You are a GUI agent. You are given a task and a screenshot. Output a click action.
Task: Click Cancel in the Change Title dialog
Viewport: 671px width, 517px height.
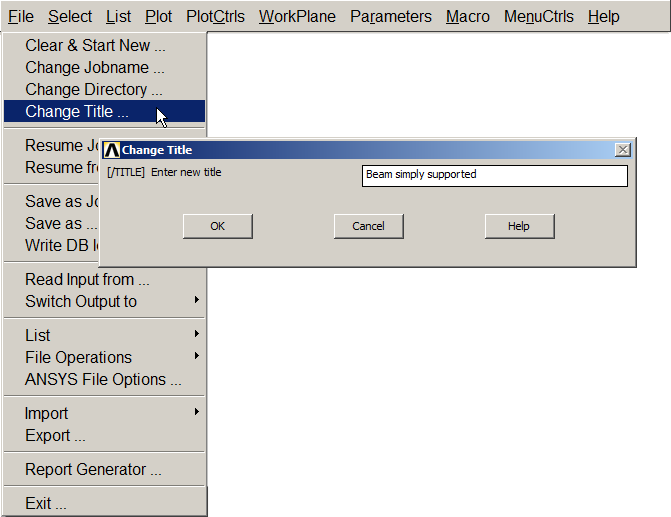click(368, 226)
